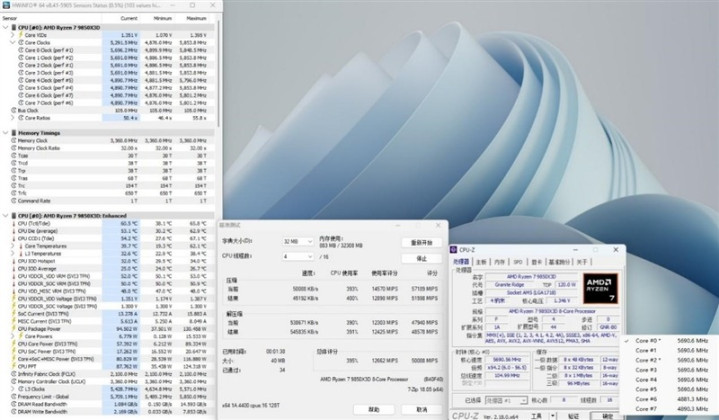The width and height of the screenshot is (719, 420).
Task: Click the lightning icon beside CPU Package Power
Action: tap(14, 329)
